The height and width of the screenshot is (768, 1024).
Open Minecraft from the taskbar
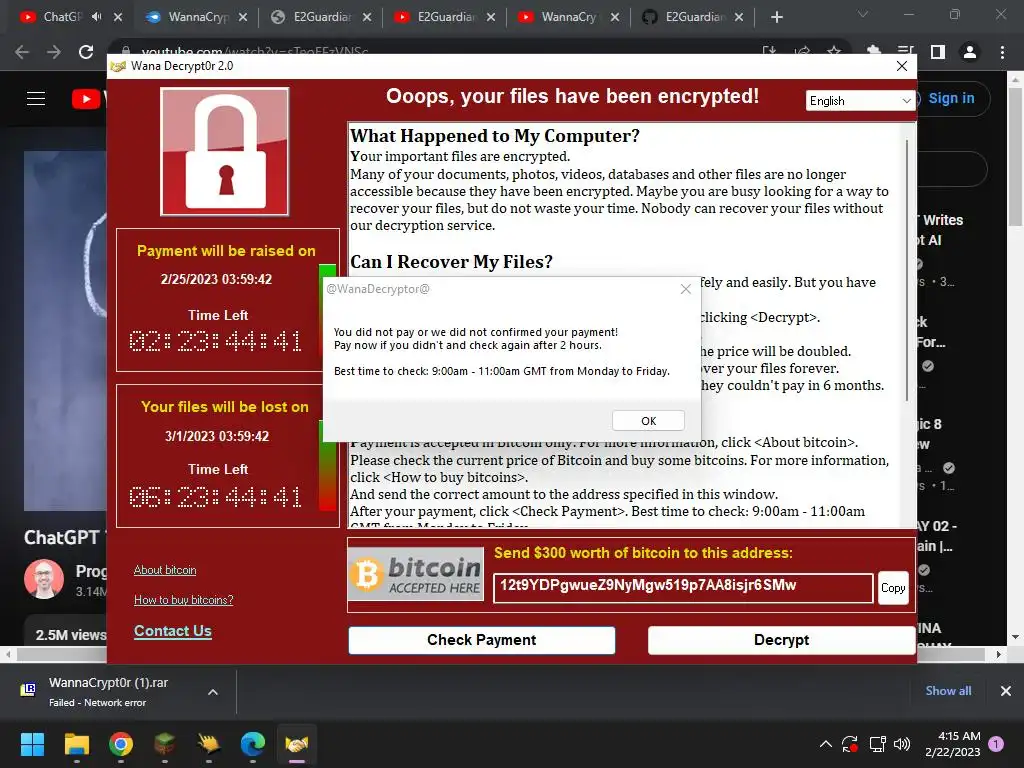point(165,744)
